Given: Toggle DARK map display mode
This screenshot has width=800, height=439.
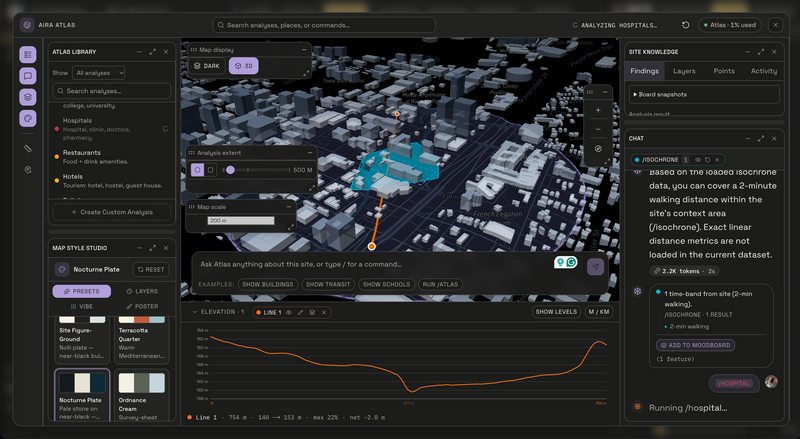Looking at the screenshot, I should coord(207,66).
